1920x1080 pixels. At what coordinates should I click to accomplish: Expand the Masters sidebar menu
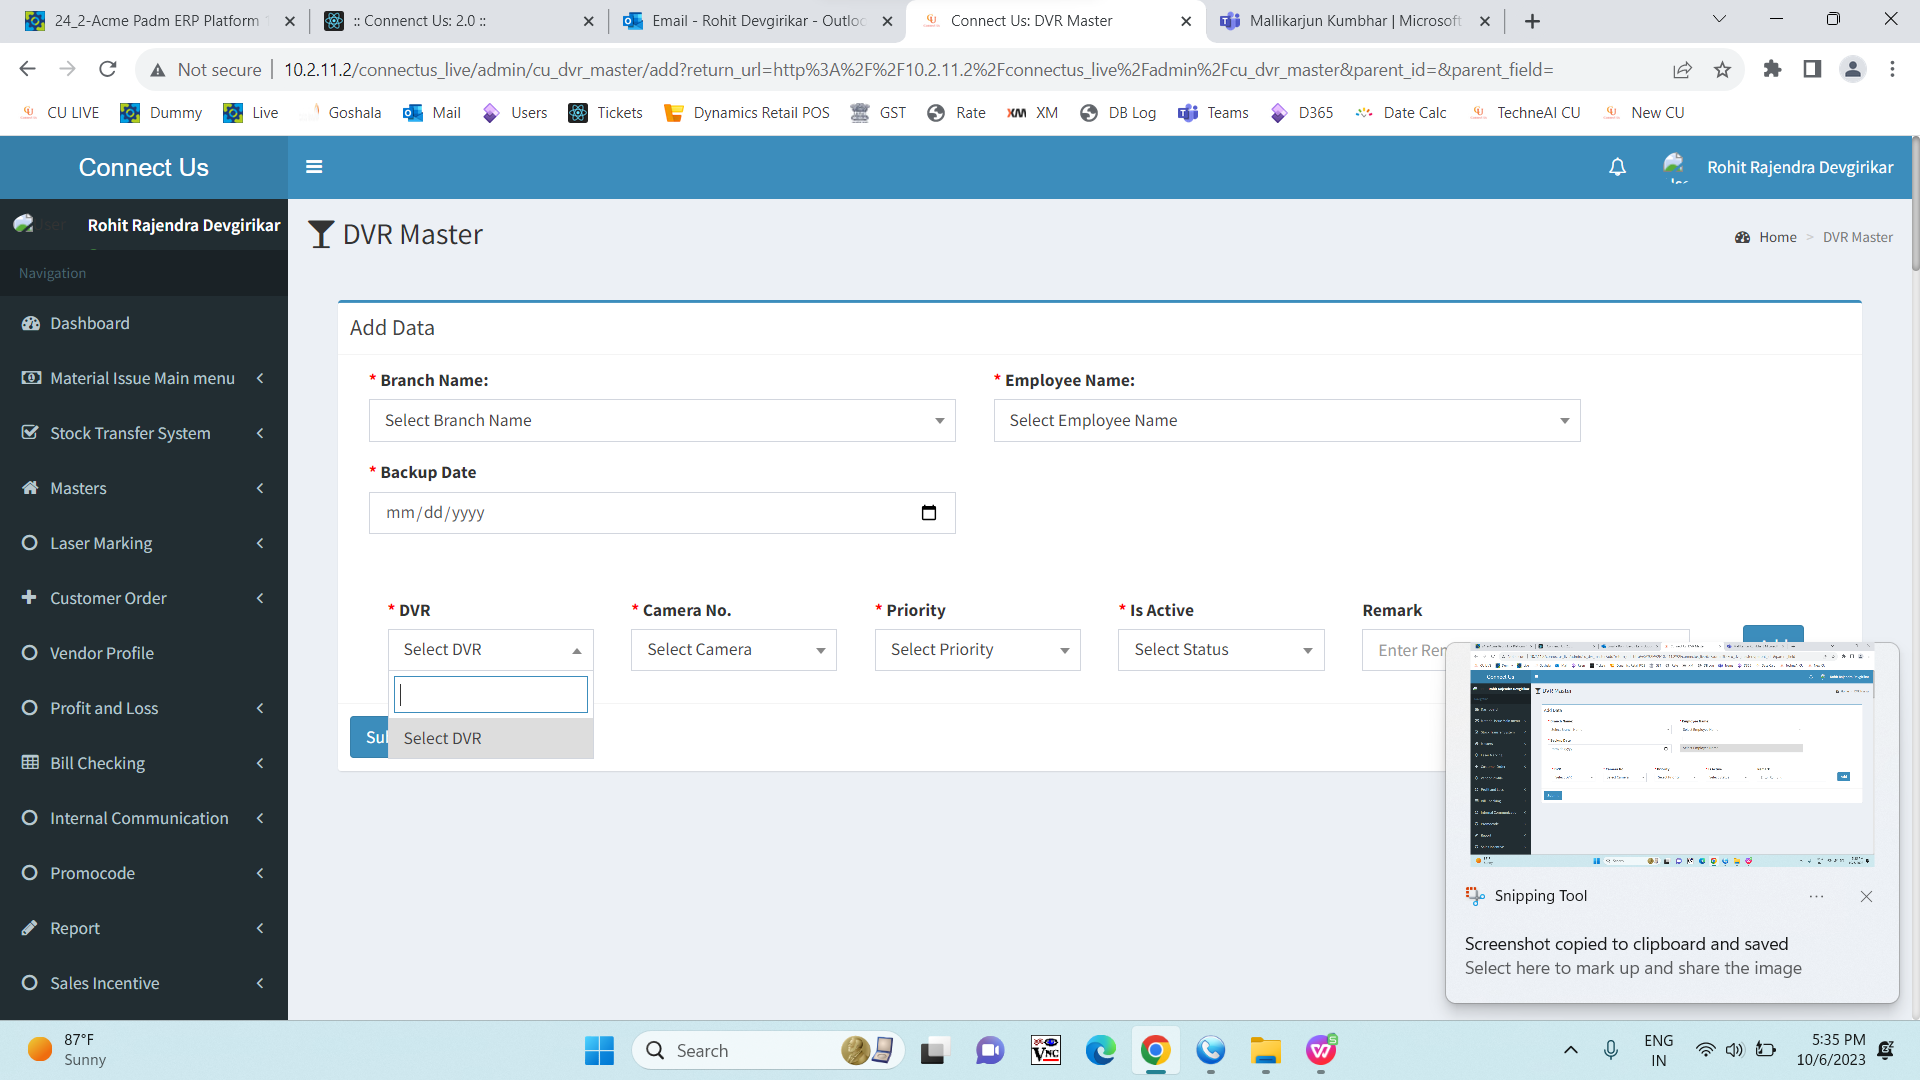click(144, 488)
